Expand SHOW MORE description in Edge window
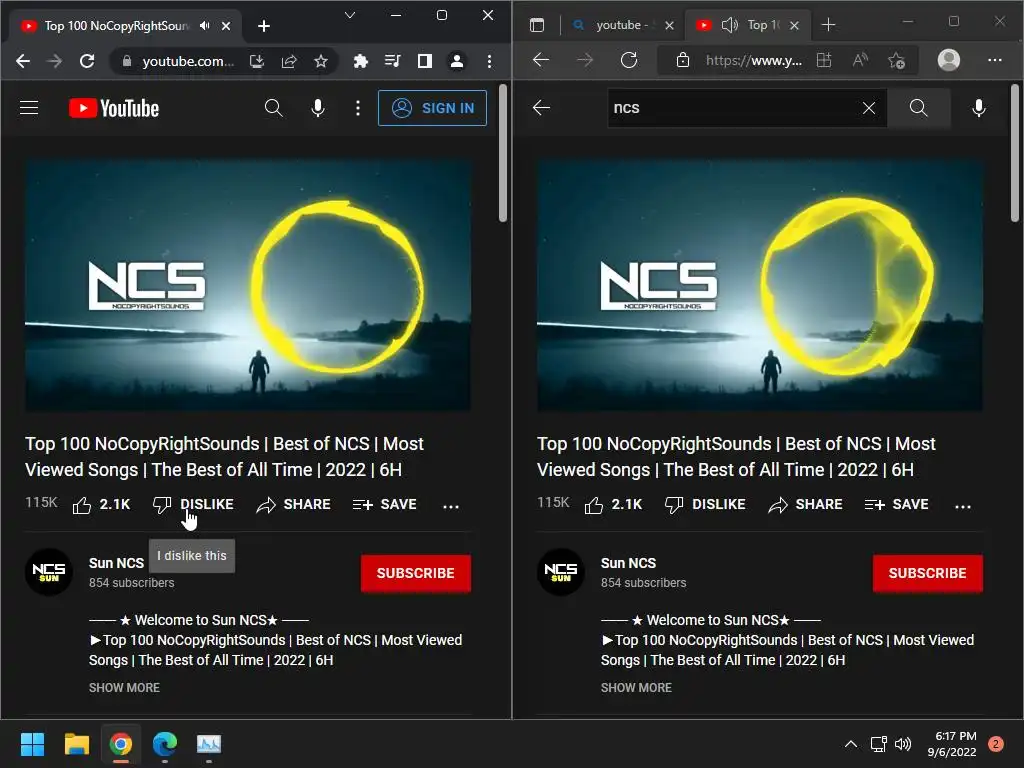 636,688
